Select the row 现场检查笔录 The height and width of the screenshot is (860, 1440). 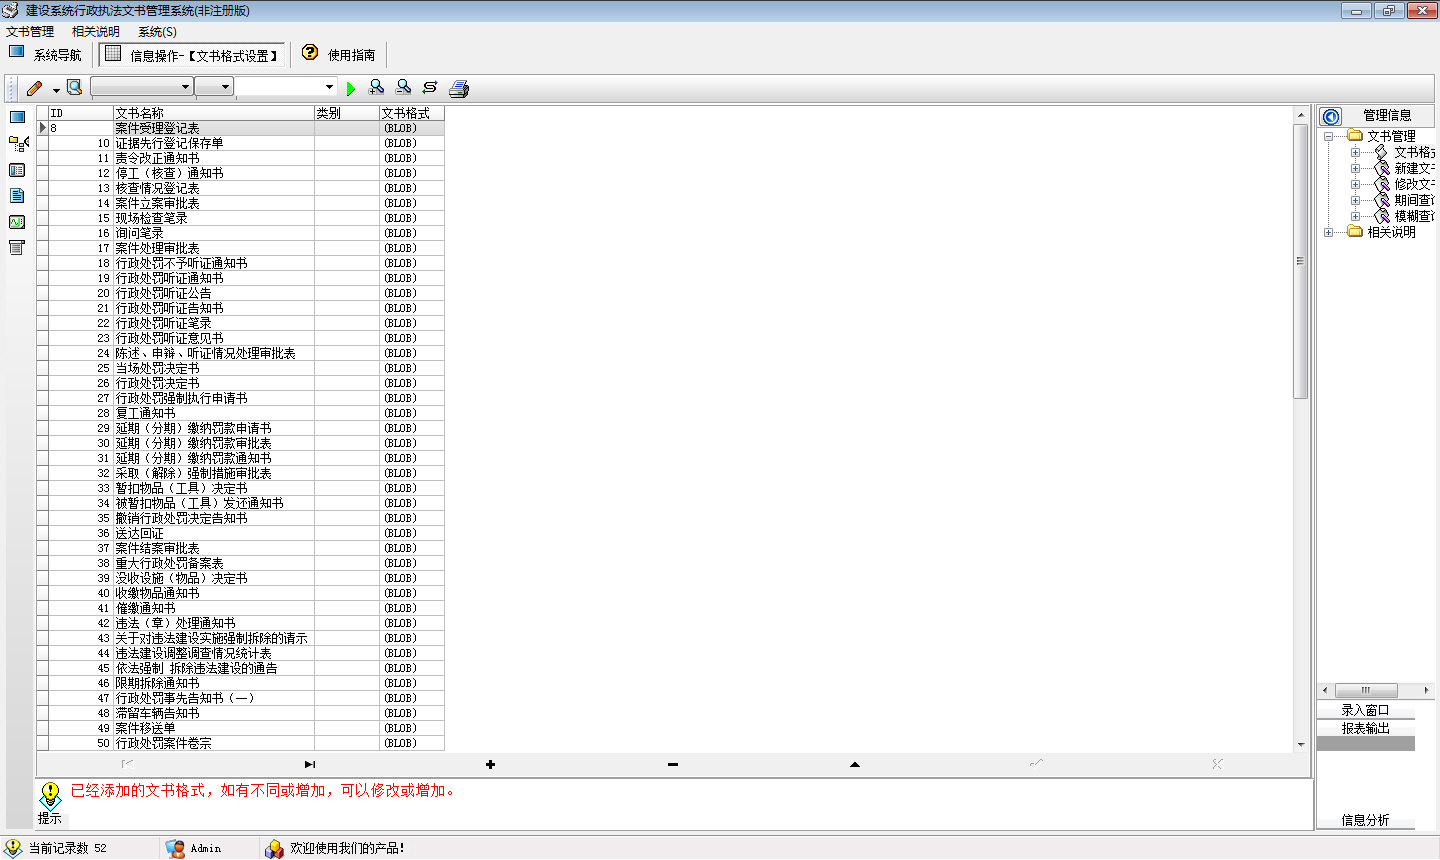coord(241,218)
